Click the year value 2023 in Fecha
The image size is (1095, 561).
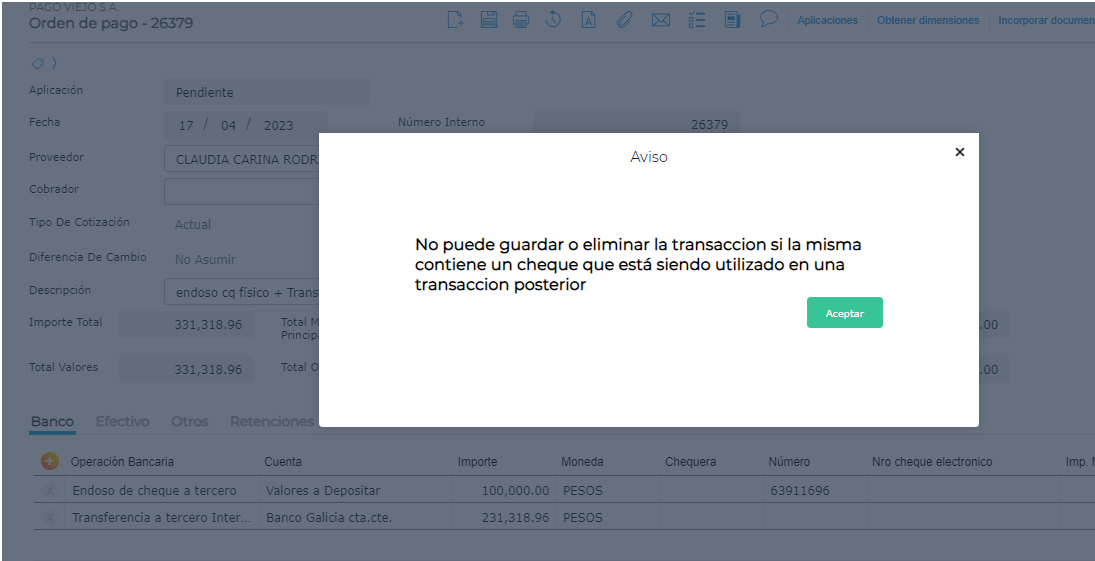pos(278,126)
